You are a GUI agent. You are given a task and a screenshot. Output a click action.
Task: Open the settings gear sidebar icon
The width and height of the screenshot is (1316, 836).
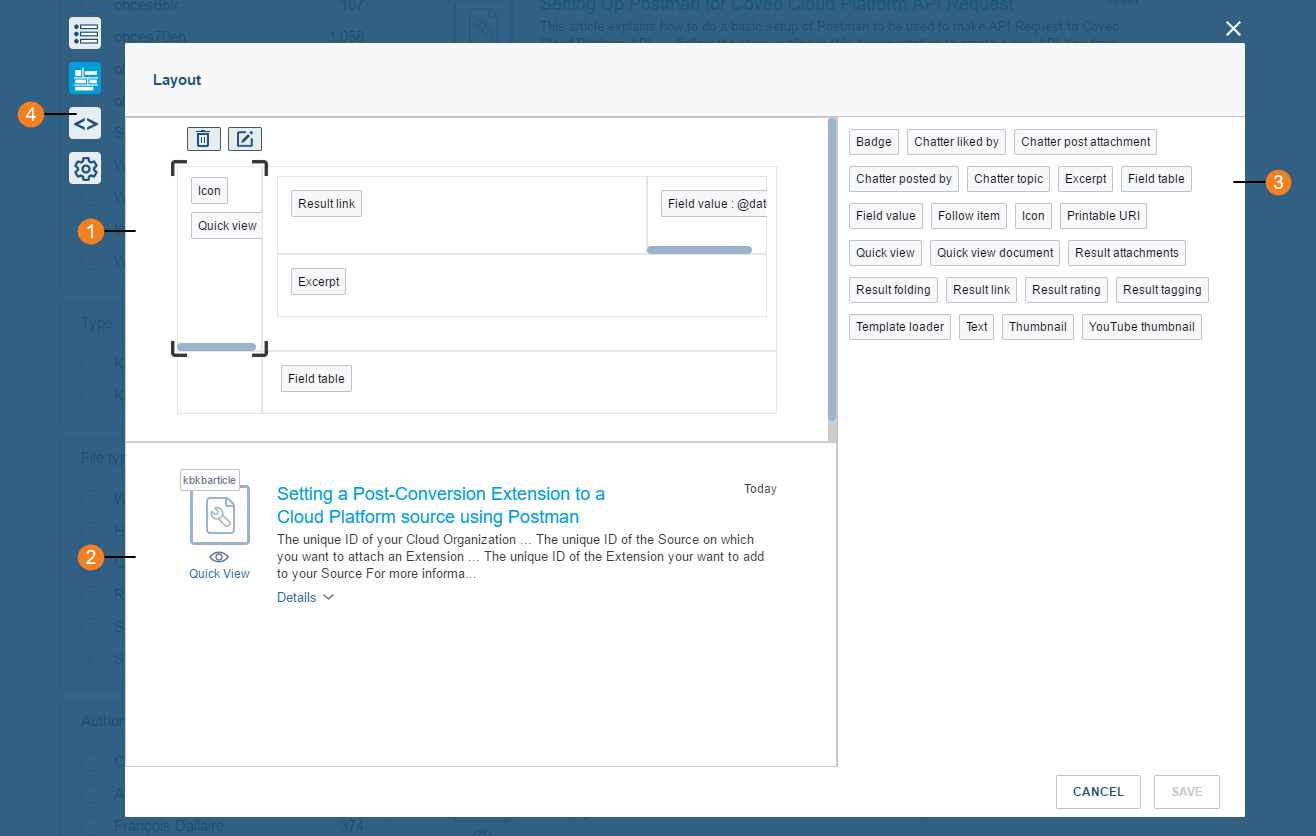tap(85, 168)
